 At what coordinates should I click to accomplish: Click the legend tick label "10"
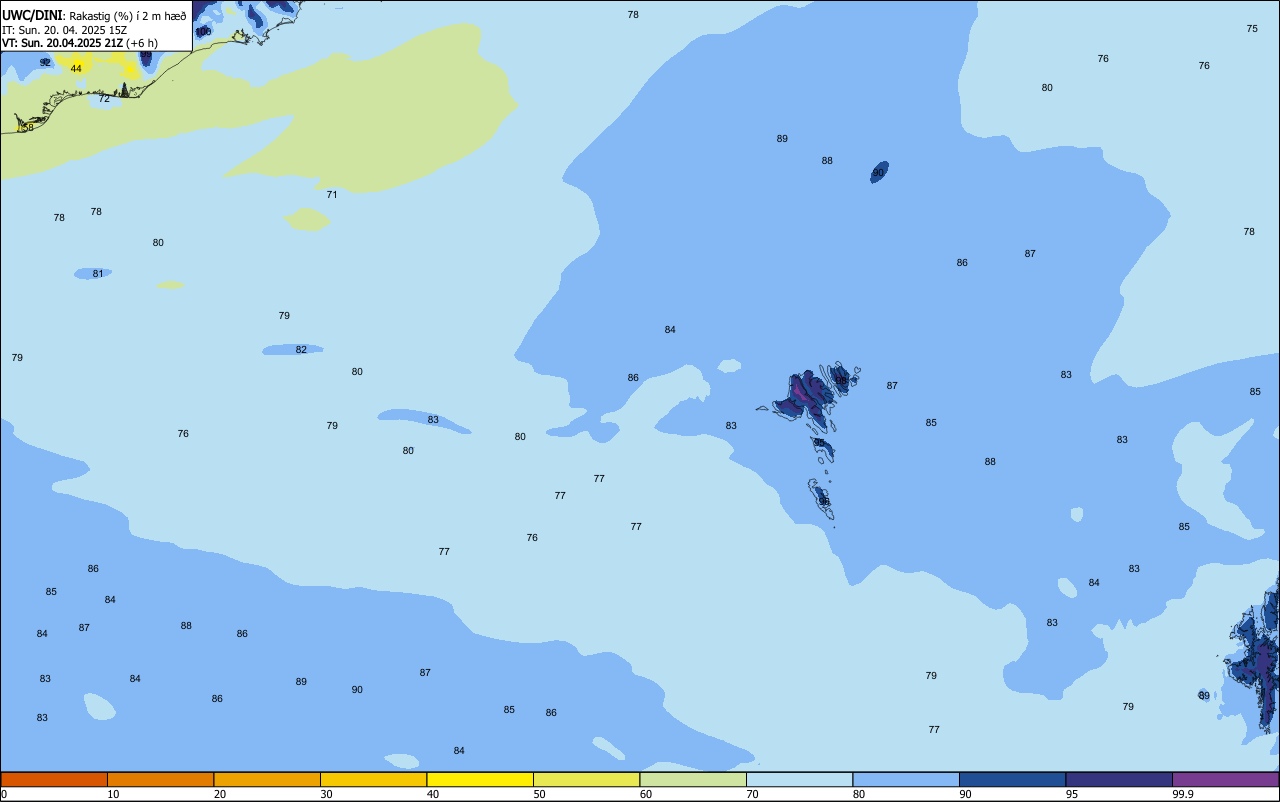113,794
